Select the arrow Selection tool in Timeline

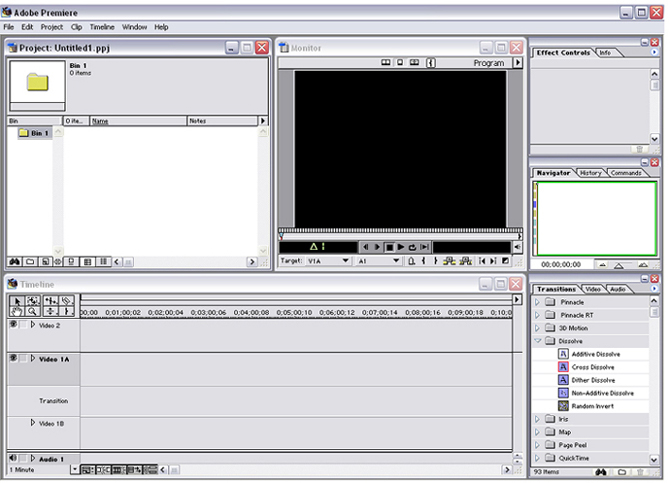coord(17,300)
